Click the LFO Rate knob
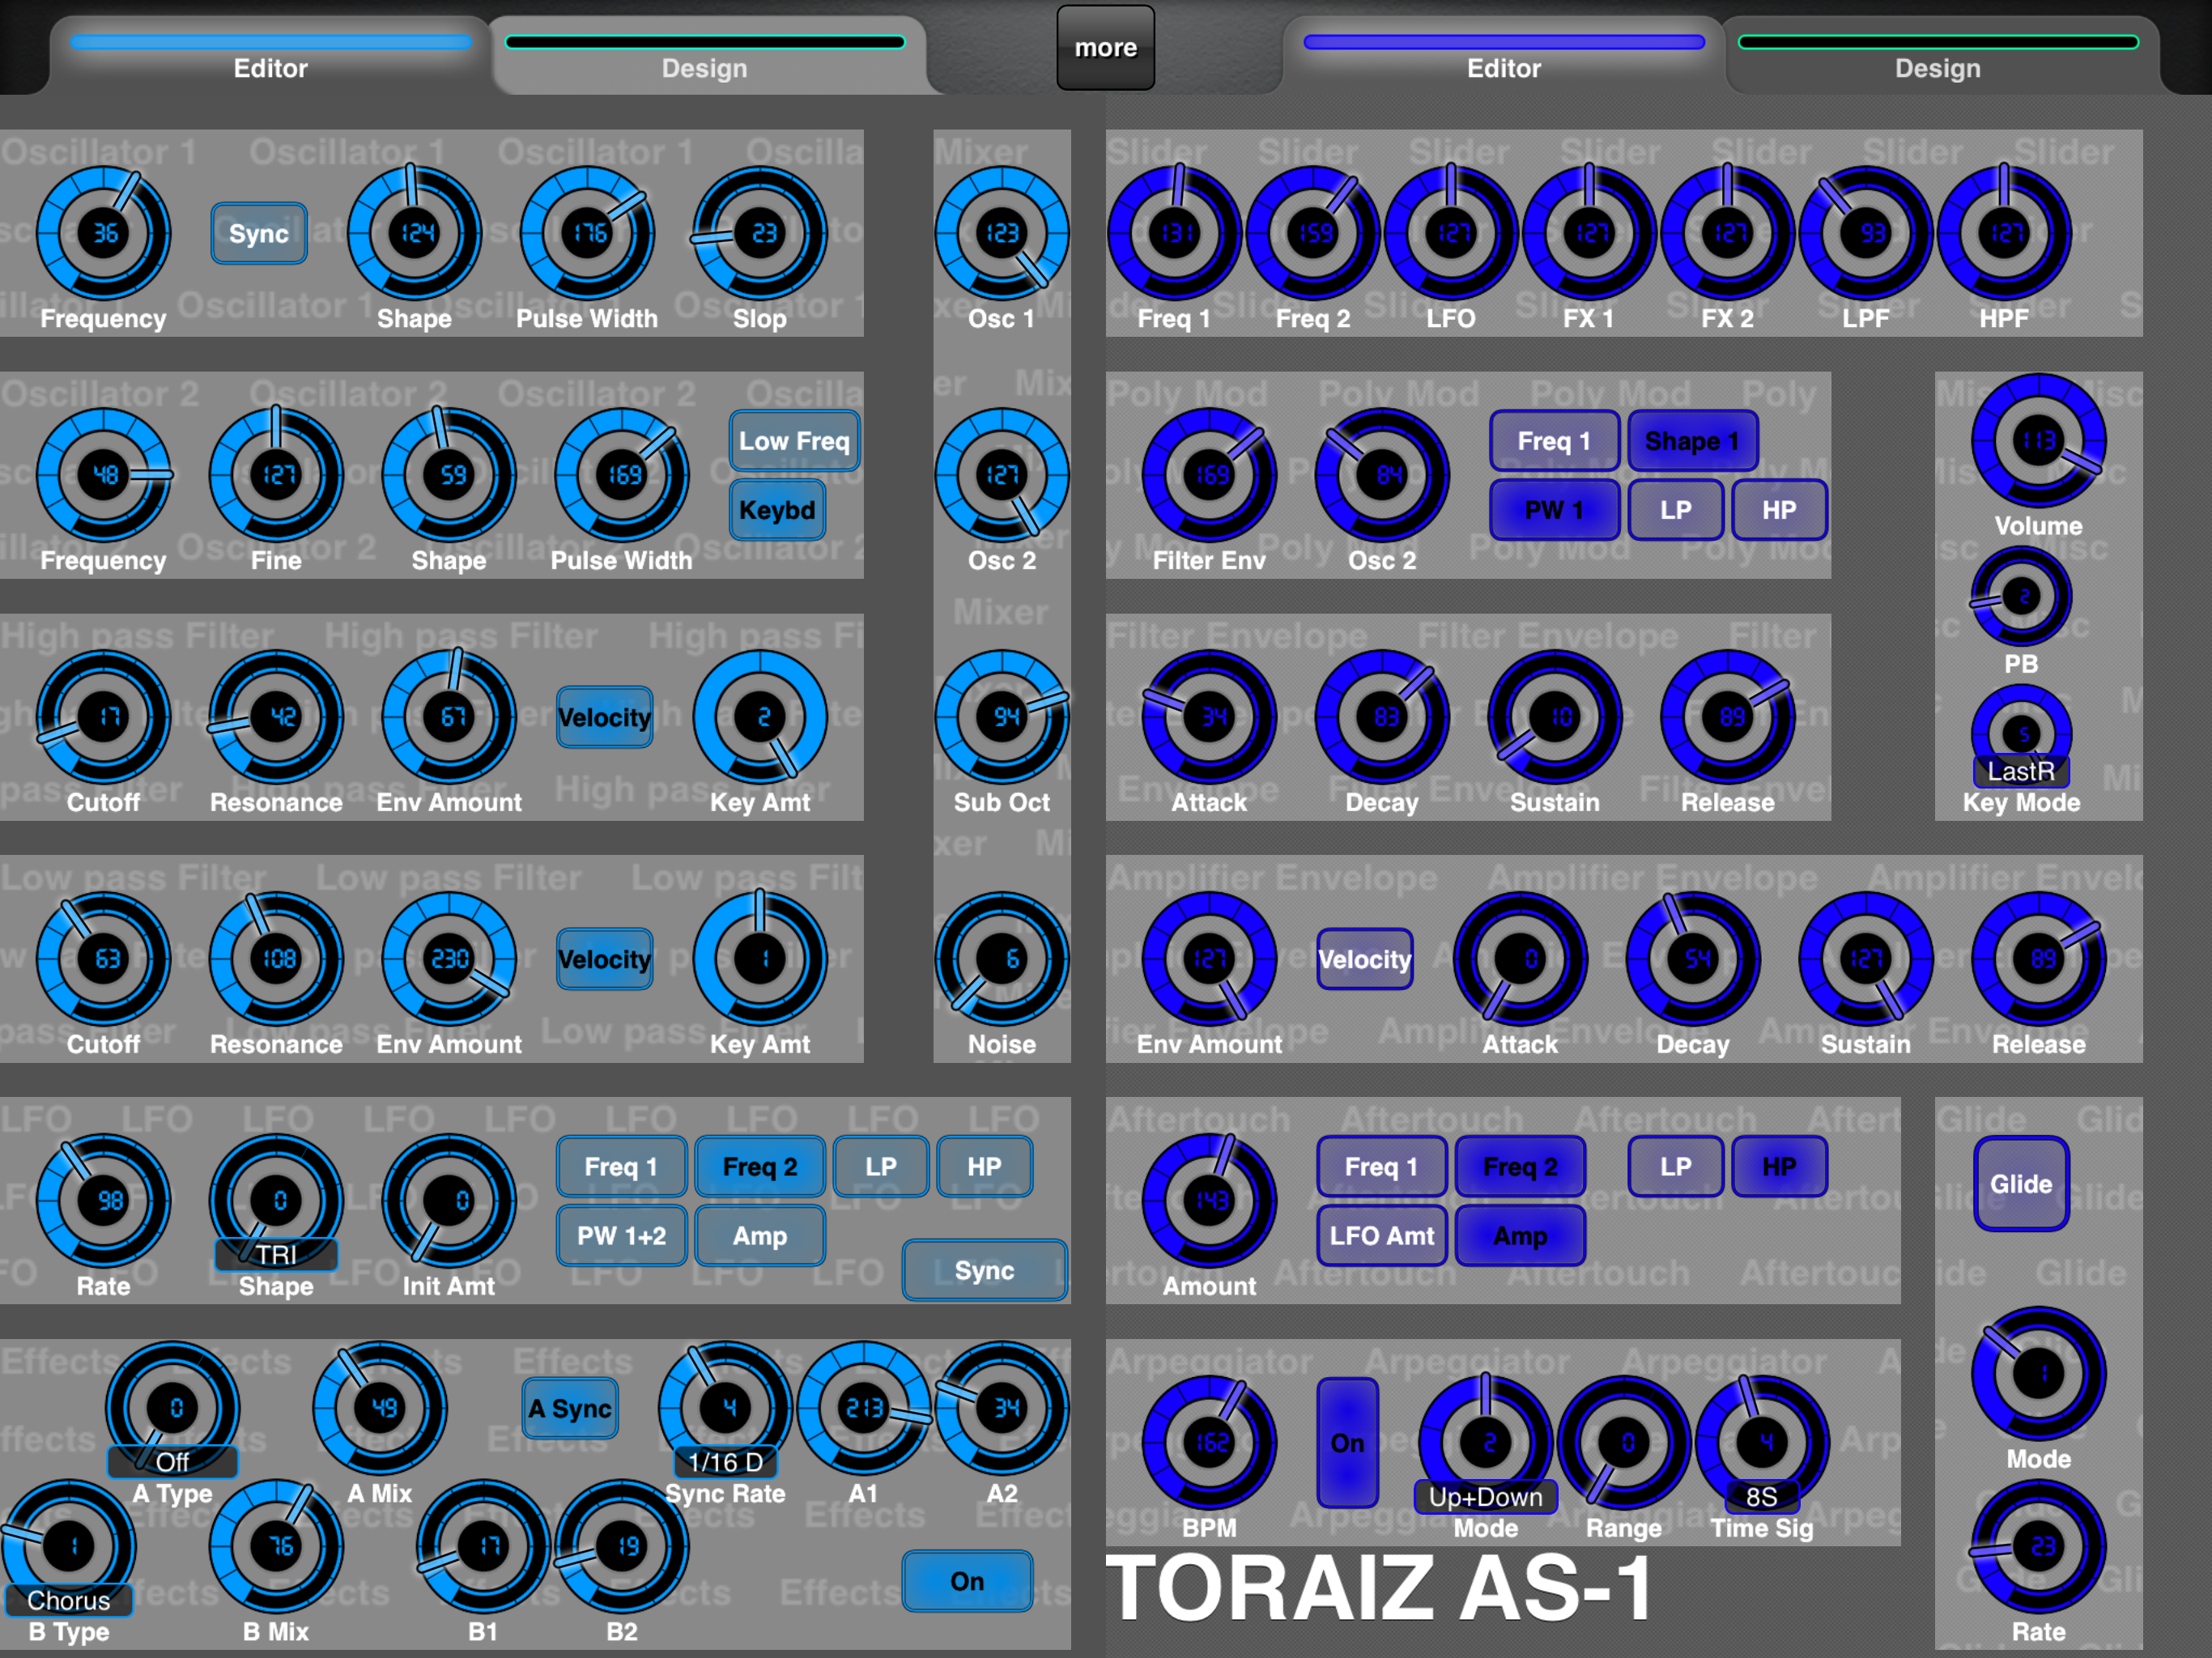This screenshot has width=2212, height=1658. [104, 1200]
